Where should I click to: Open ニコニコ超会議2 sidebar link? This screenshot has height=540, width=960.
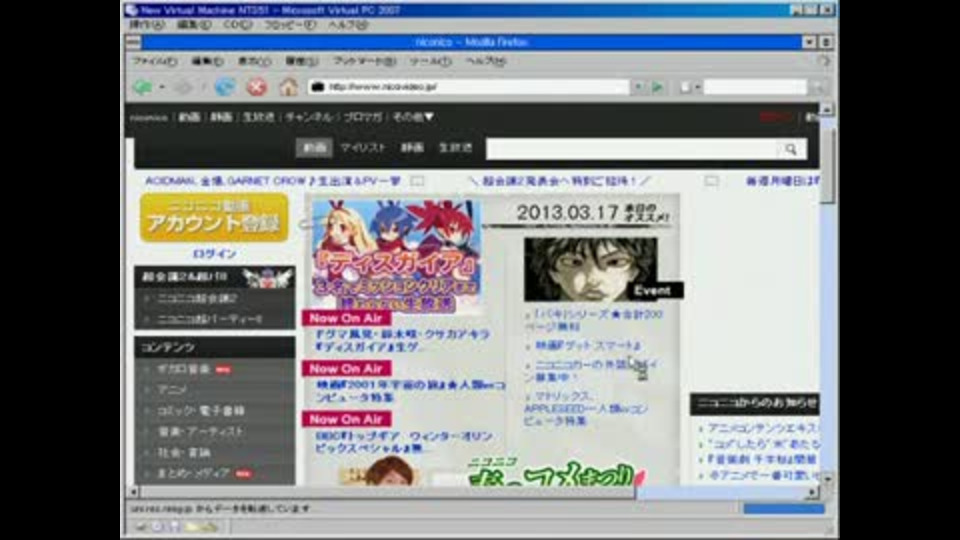197,298
